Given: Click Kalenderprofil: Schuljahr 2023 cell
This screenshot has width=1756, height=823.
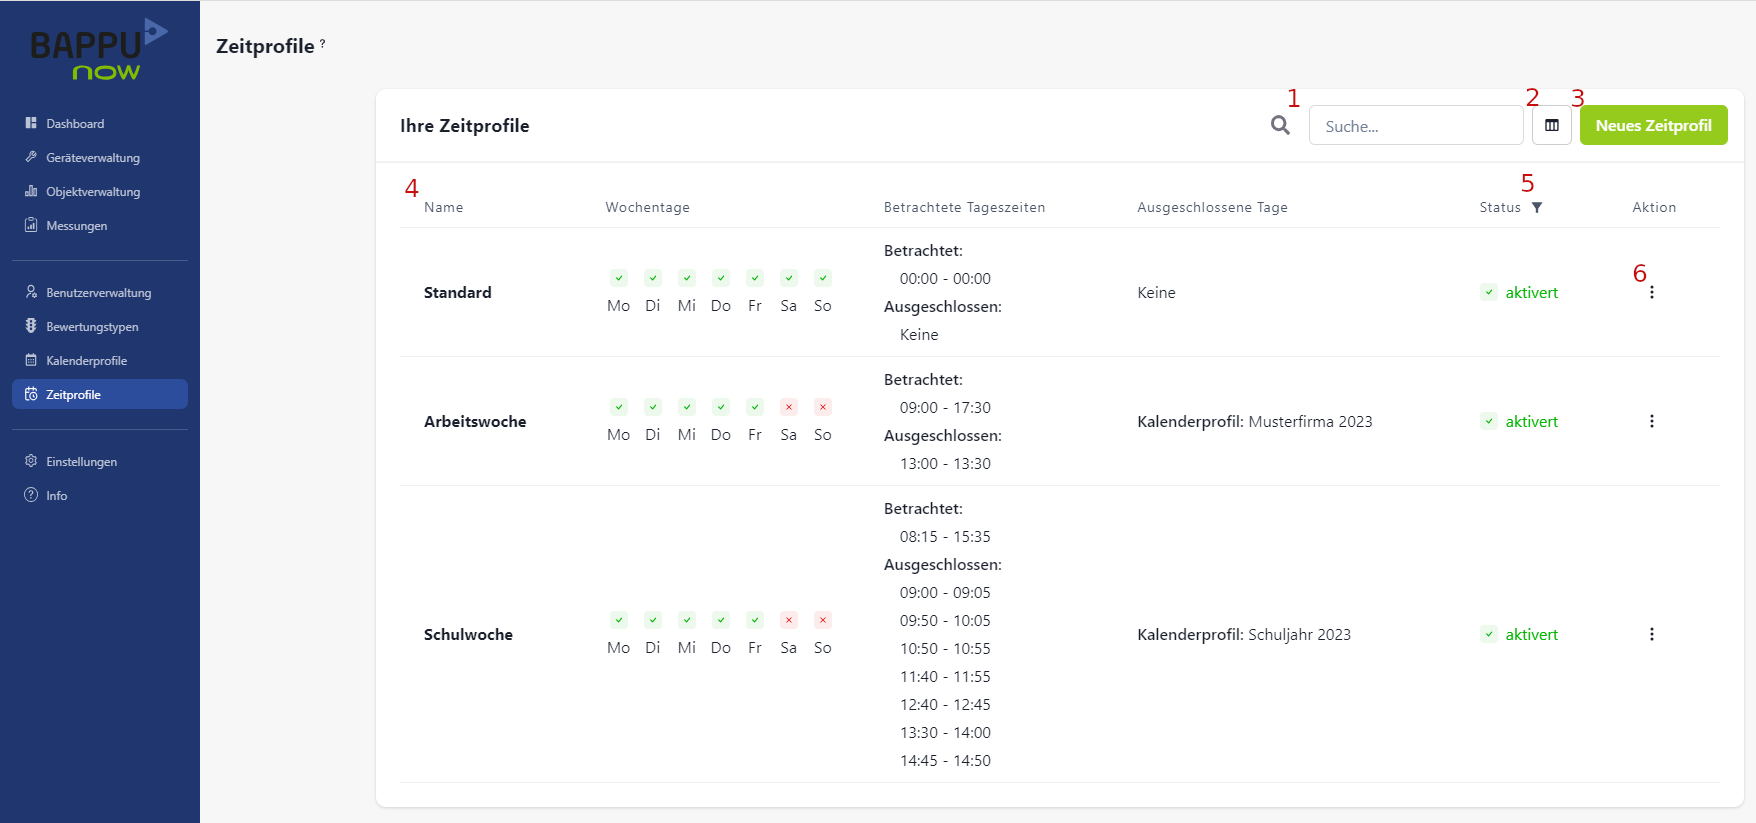Looking at the screenshot, I should tap(1244, 634).
